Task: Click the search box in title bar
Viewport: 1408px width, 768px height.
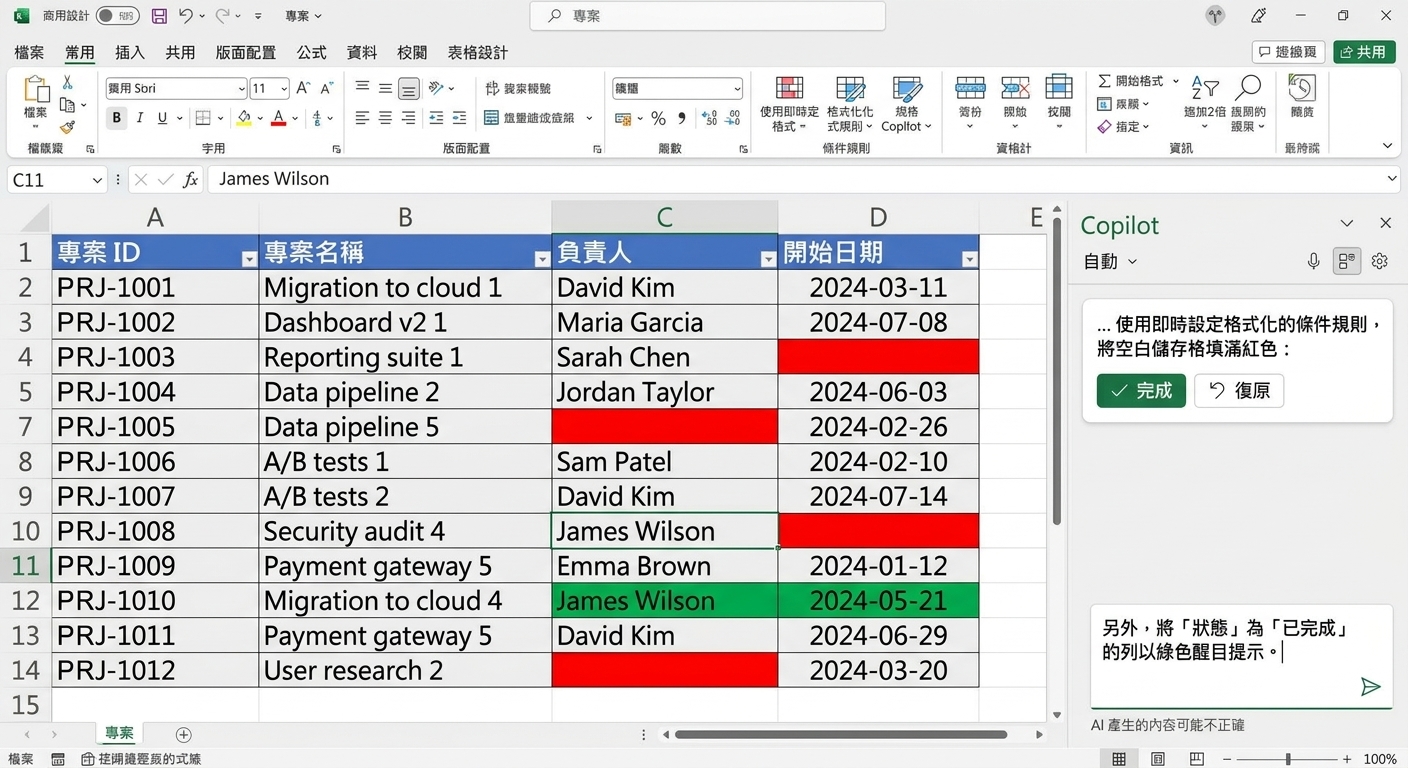Action: tap(708, 16)
